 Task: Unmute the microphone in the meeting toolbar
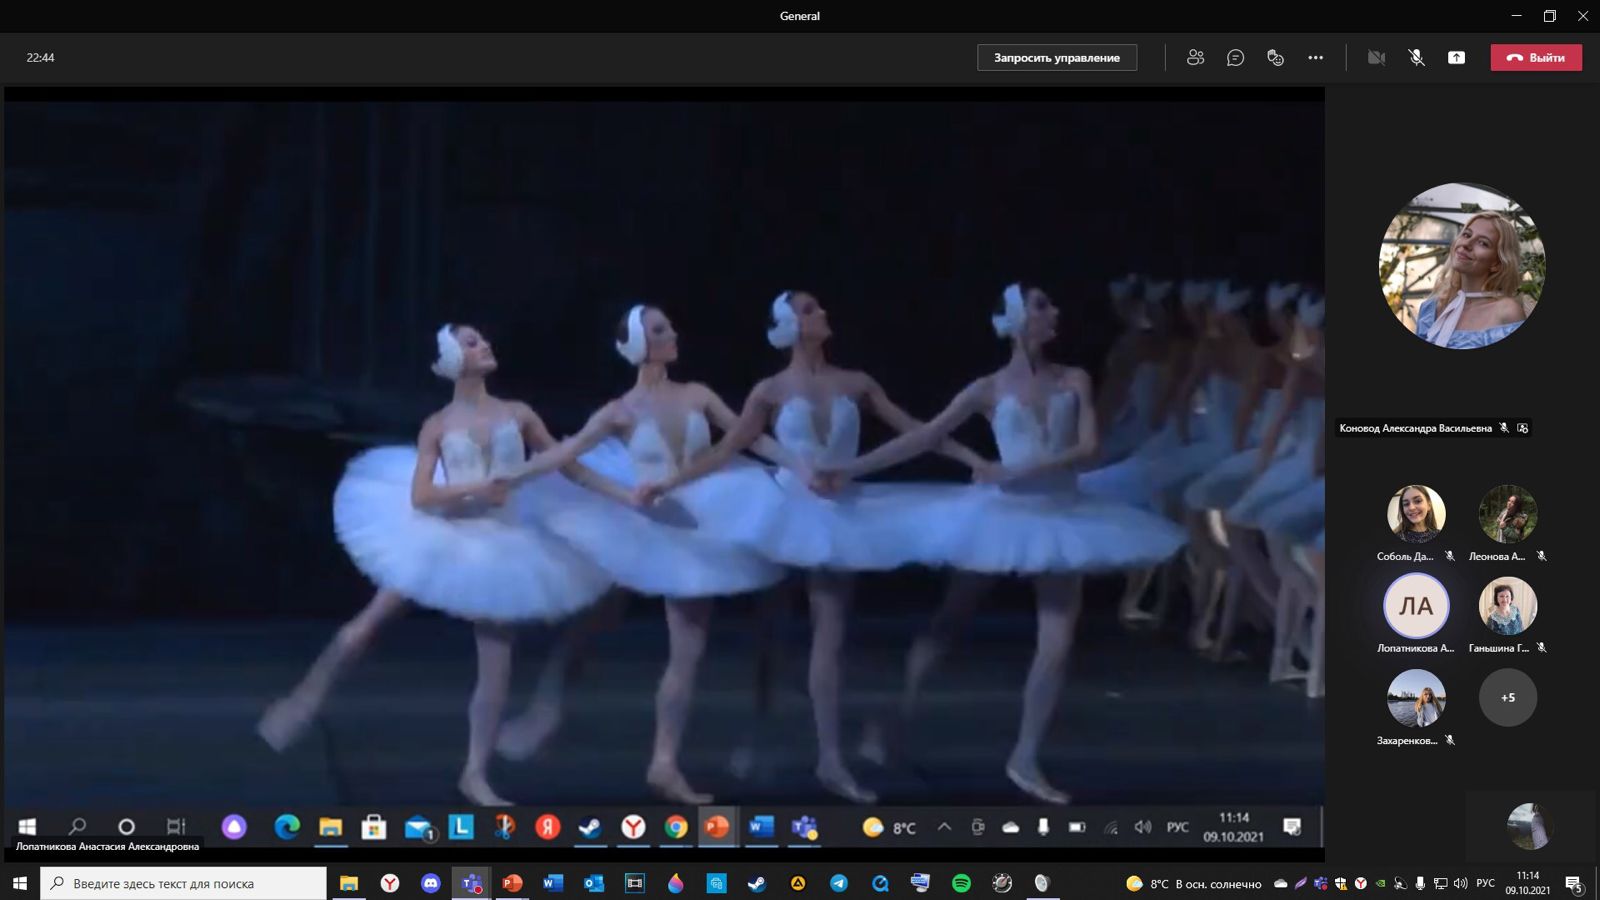coord(1416,58)
